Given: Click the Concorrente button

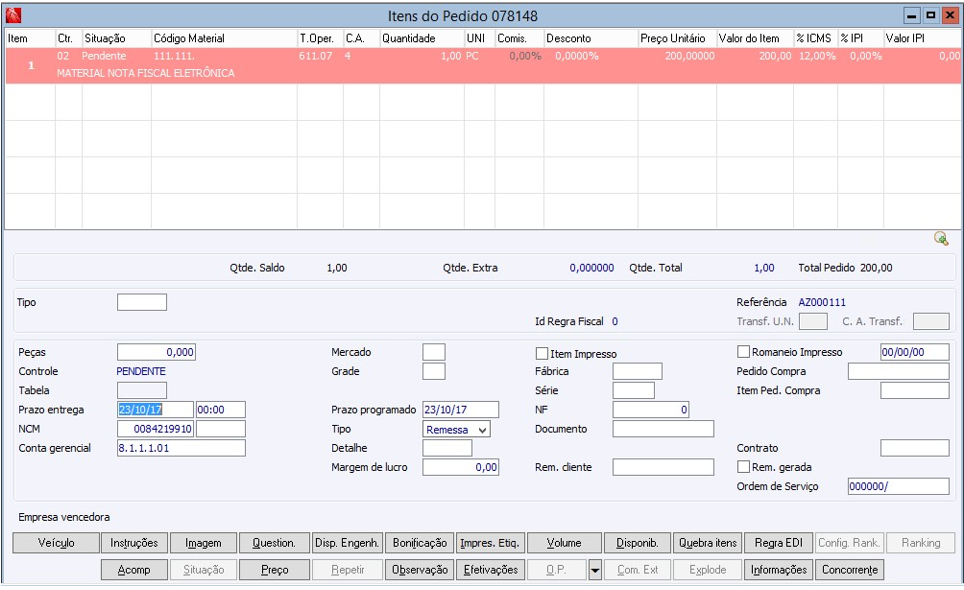Looking at the screenshot, I should point(850,570).
